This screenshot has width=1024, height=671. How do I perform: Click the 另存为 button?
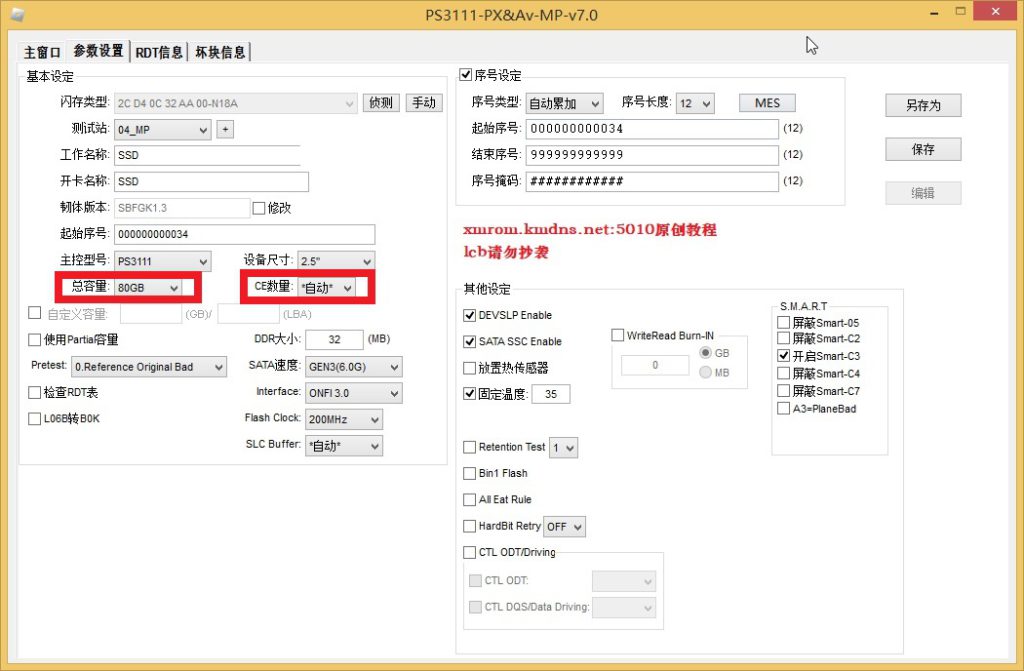pos(922,105)
